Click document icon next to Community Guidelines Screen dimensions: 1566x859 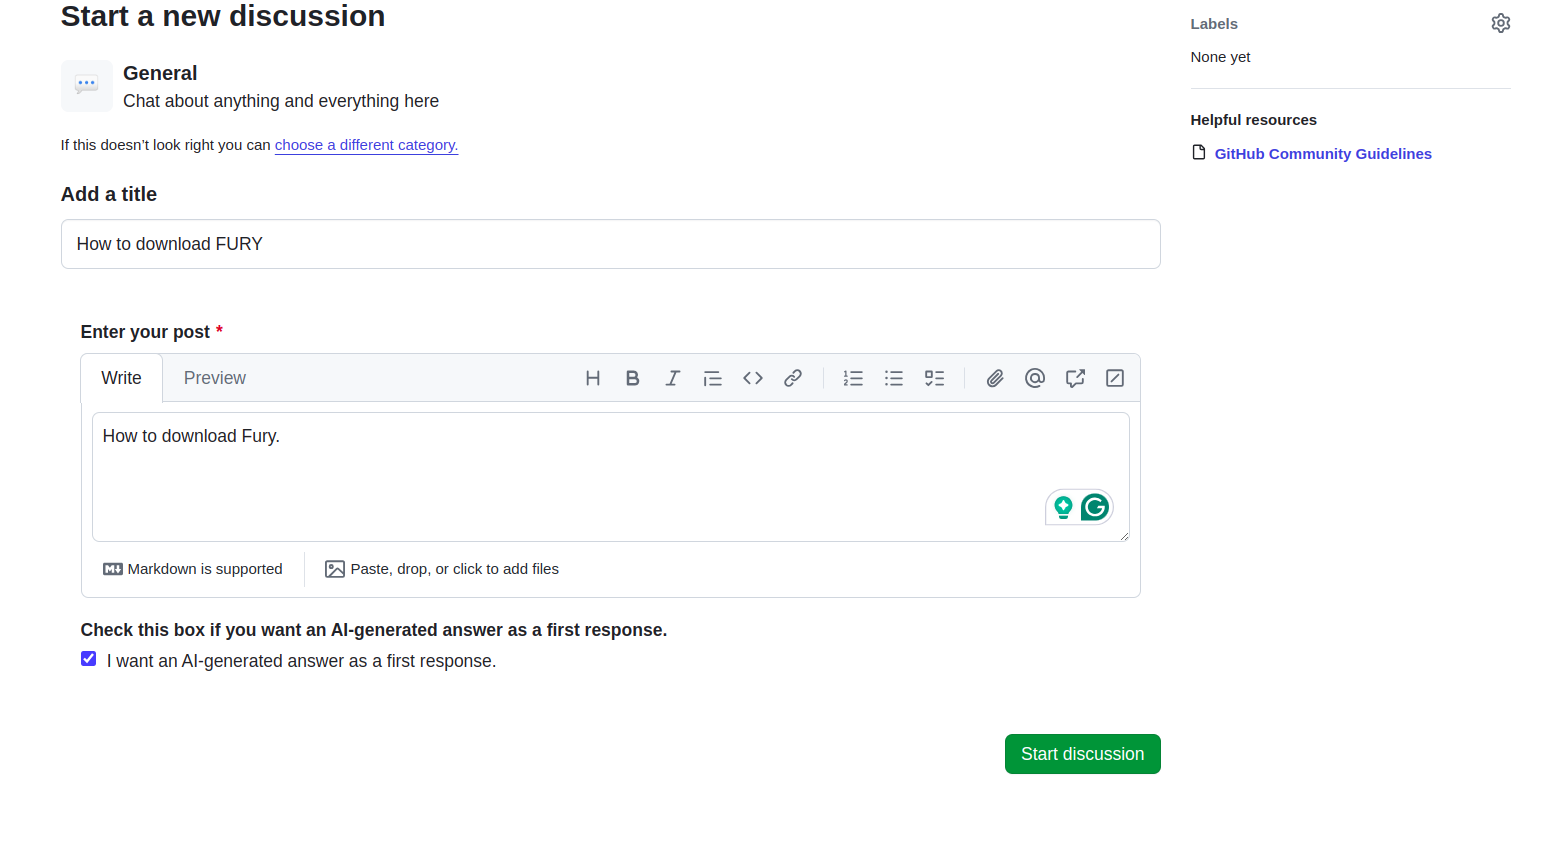coord(1199,153)
